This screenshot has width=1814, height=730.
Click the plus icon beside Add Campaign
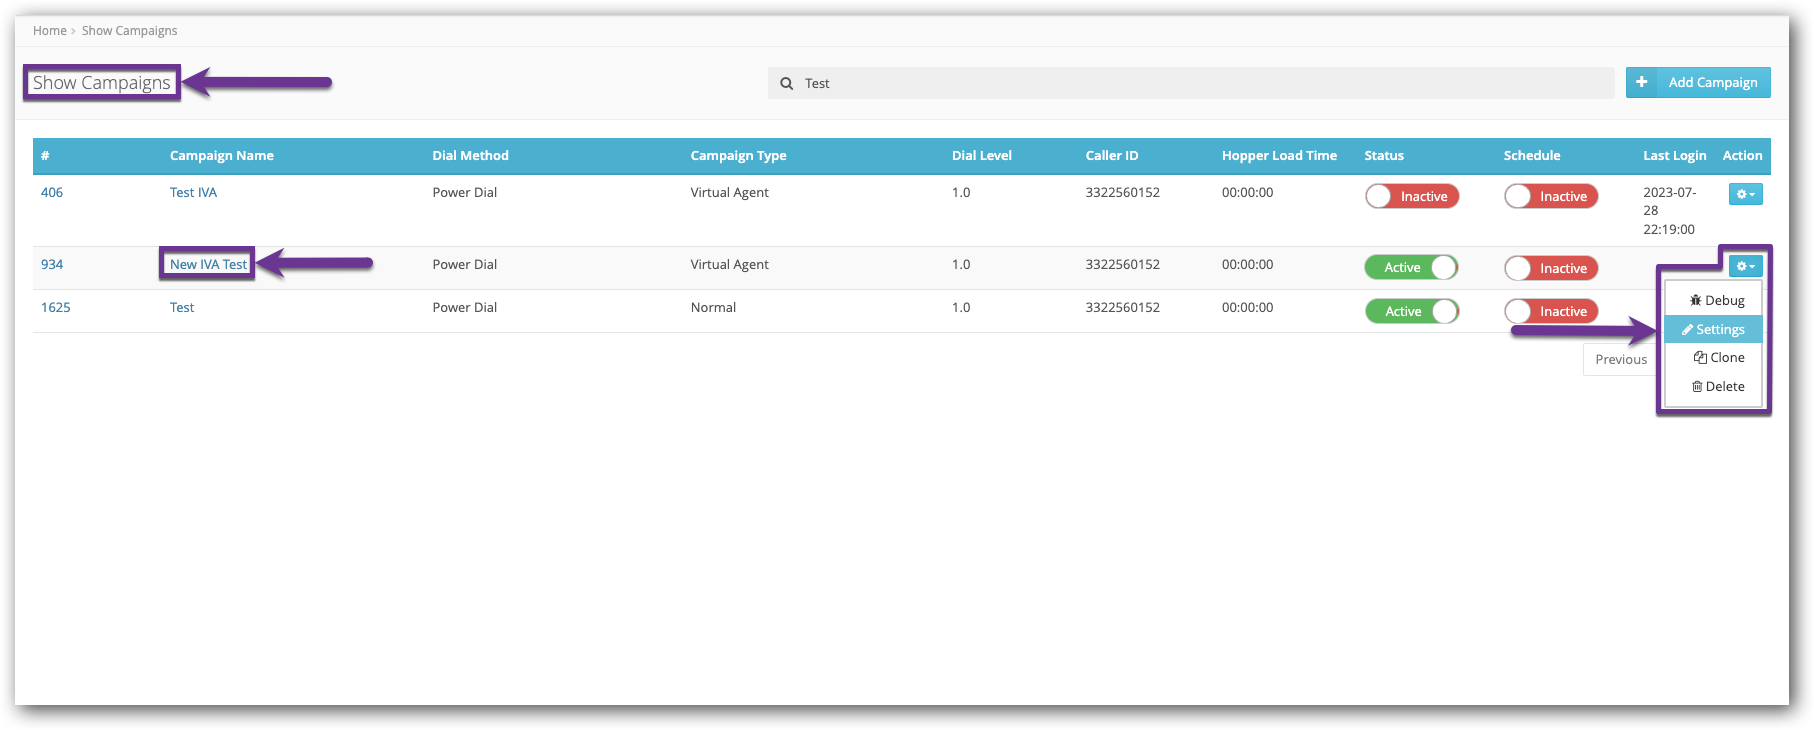click(x=1641, y=82)
